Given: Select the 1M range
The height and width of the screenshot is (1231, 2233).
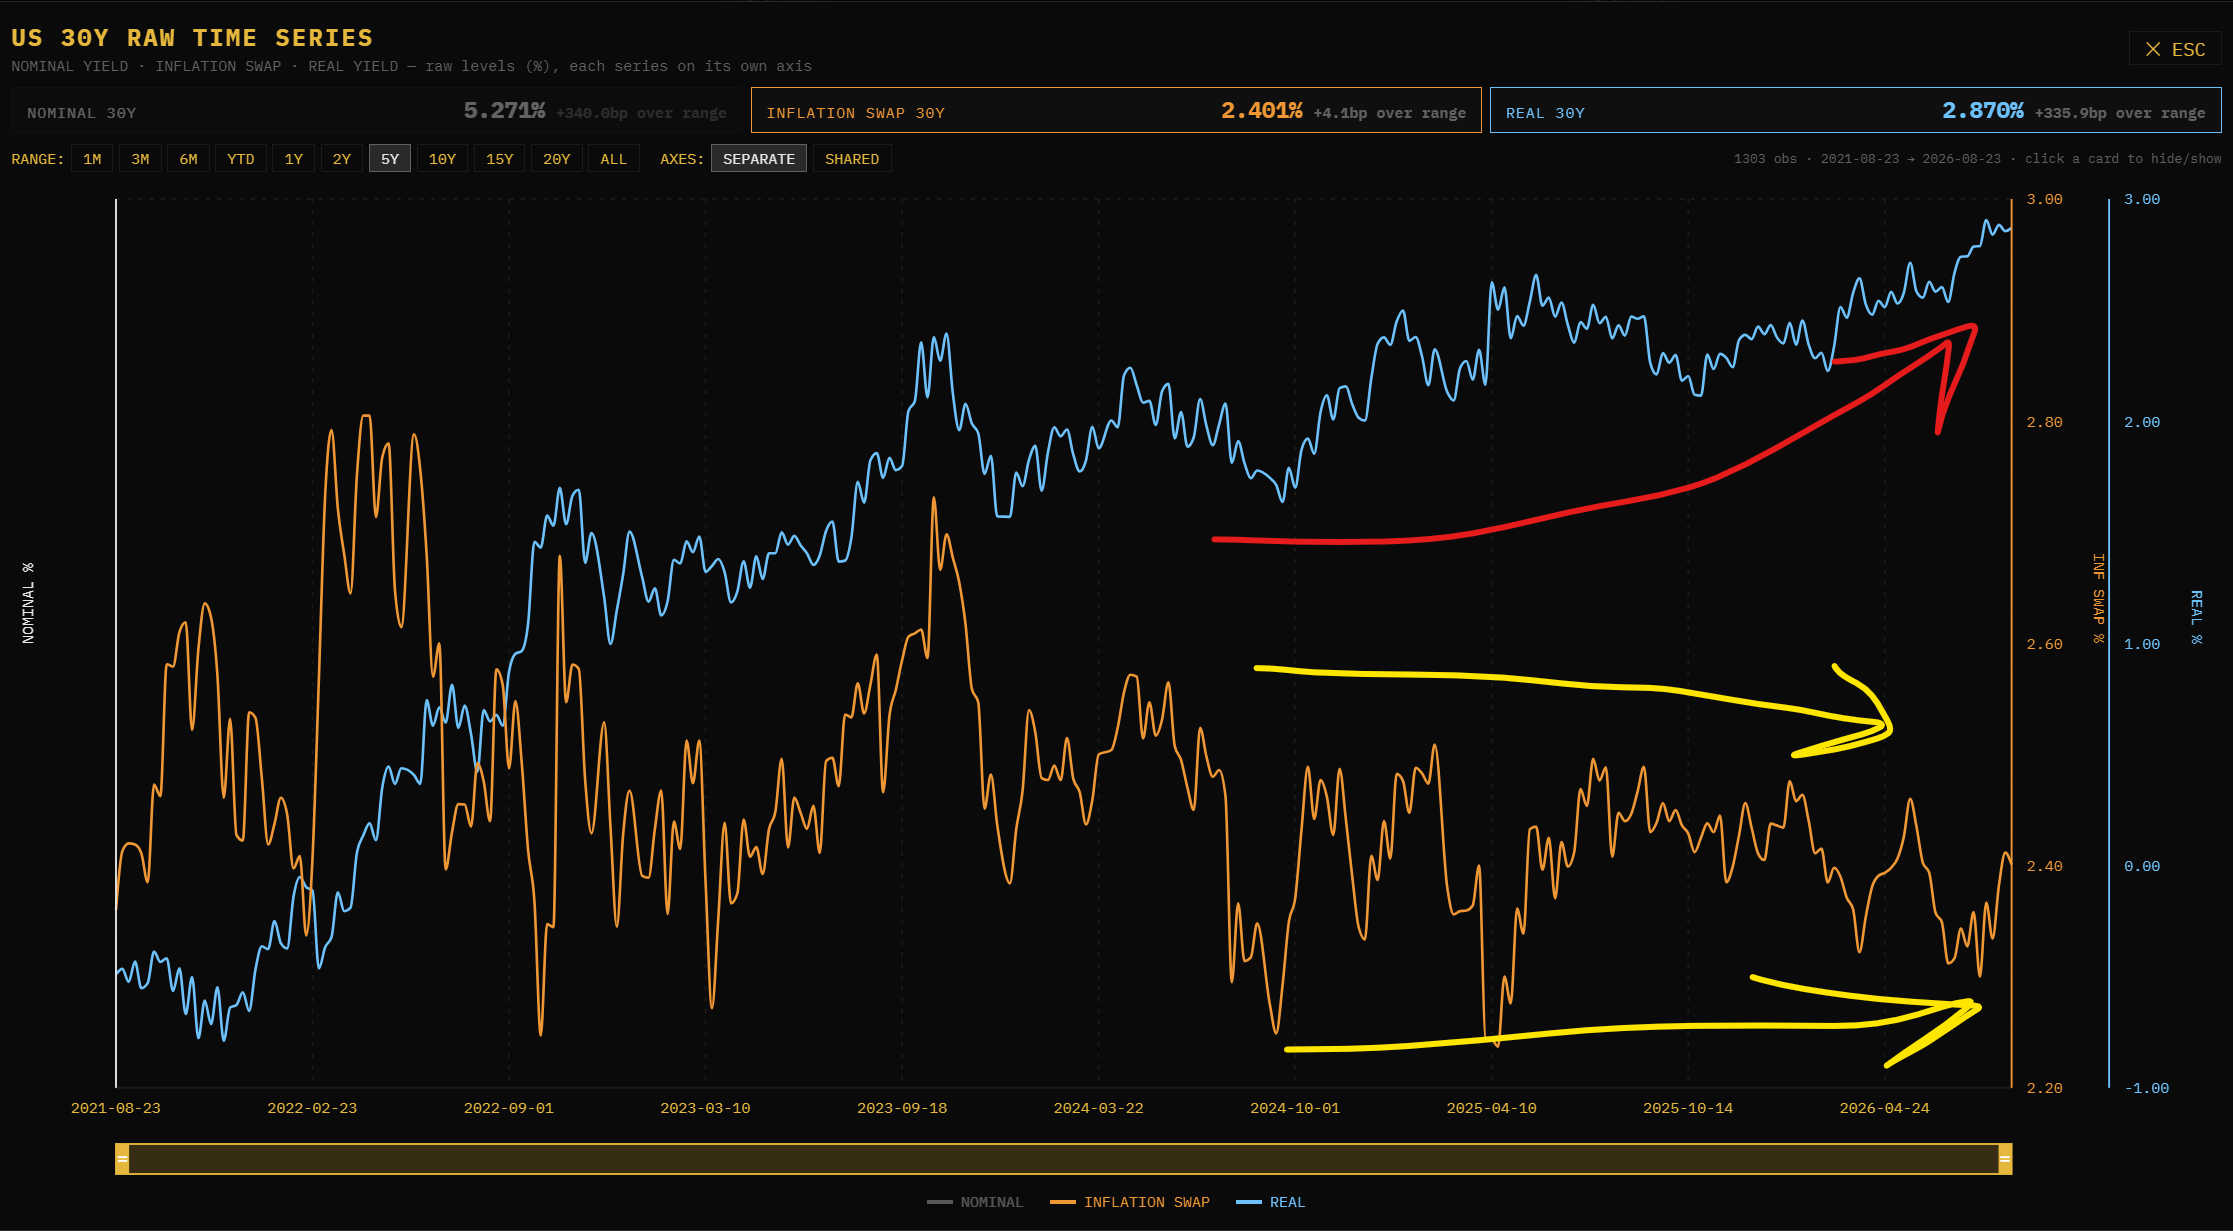Looking at the screenshot, I should (92, 159).
